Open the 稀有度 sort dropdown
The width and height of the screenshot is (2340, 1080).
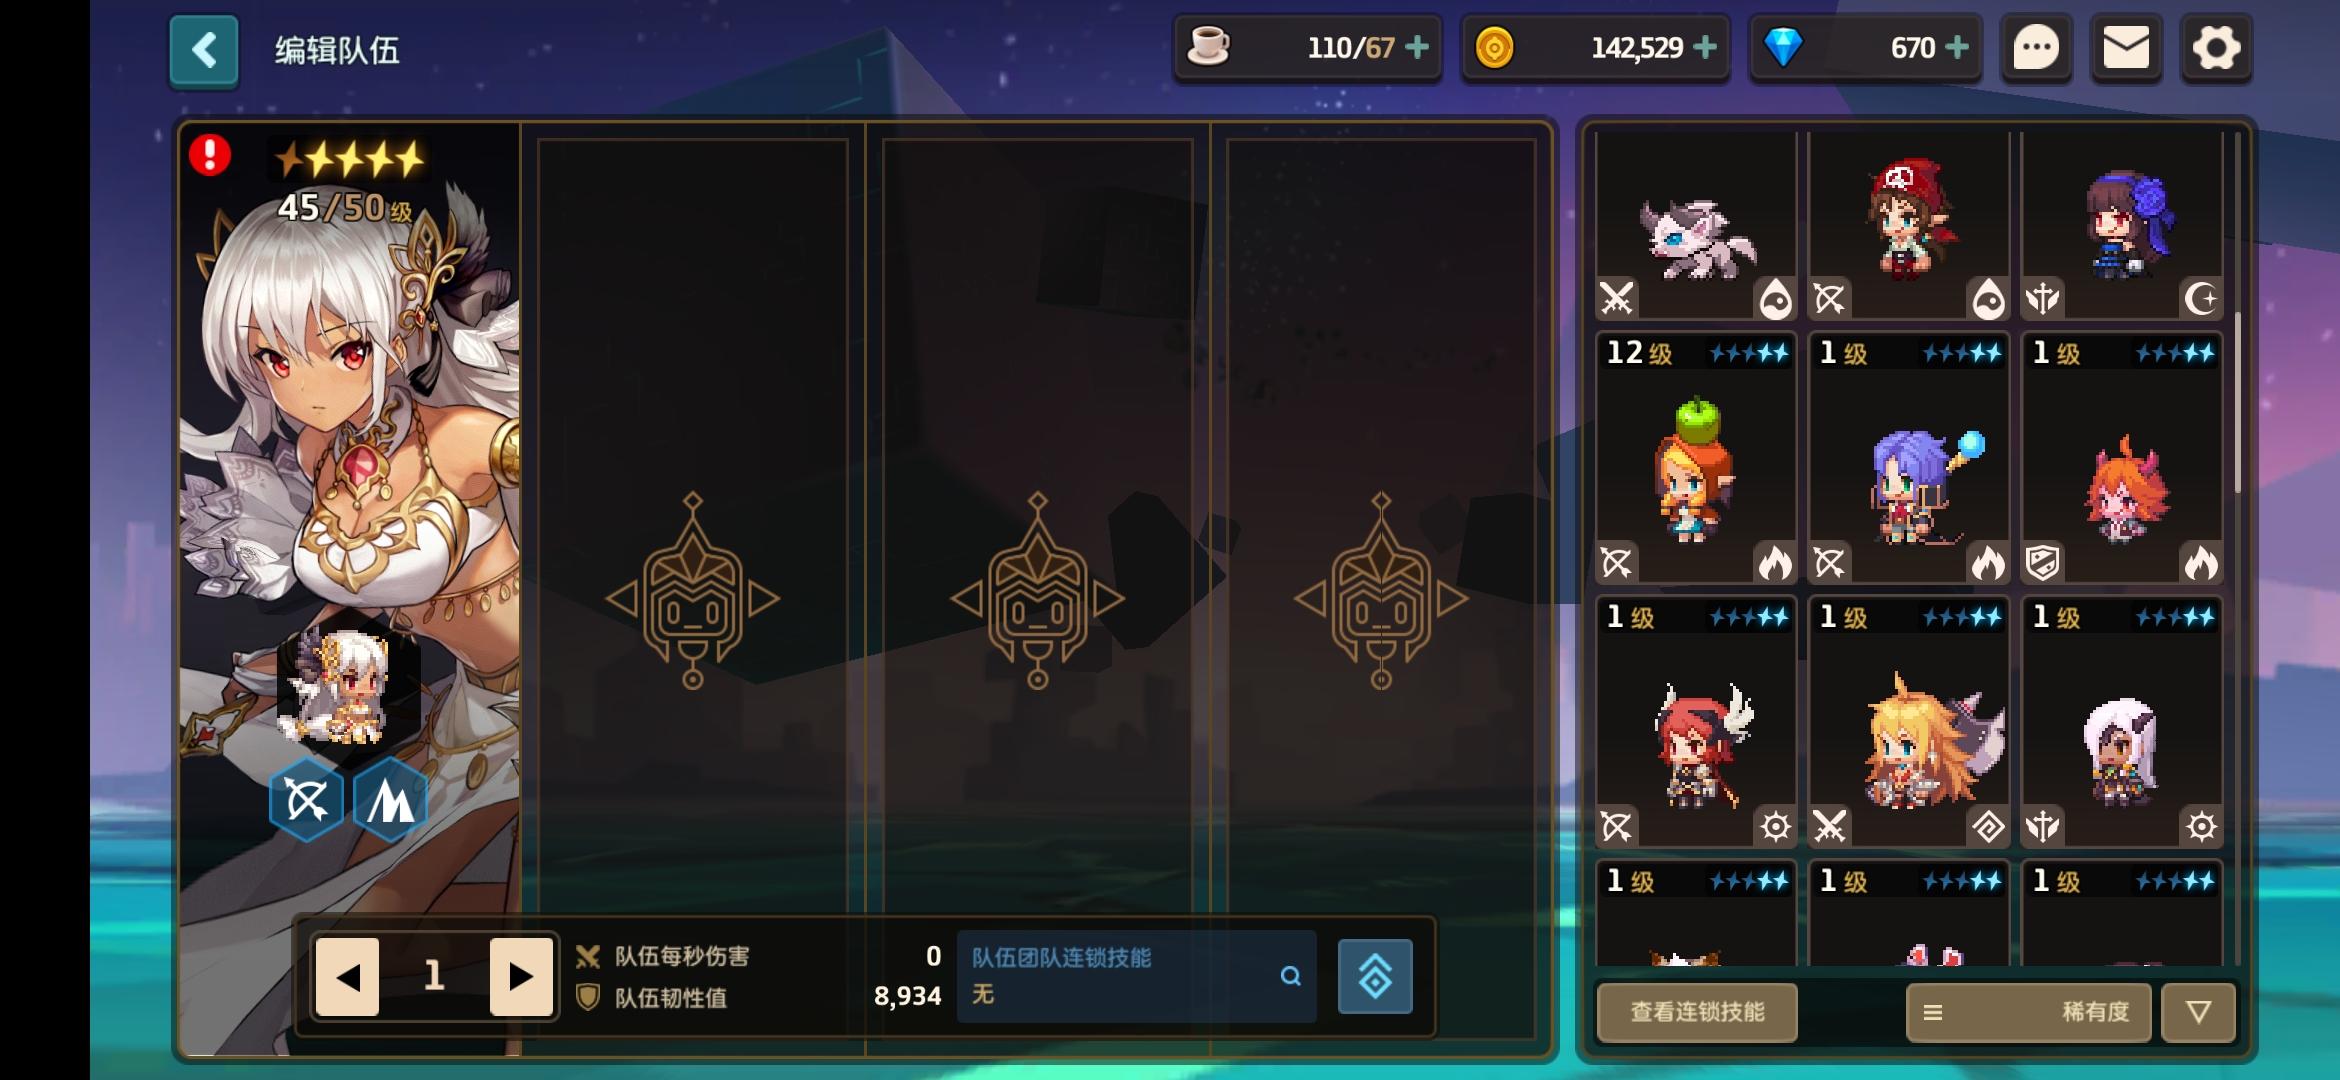(2028, 1012)
